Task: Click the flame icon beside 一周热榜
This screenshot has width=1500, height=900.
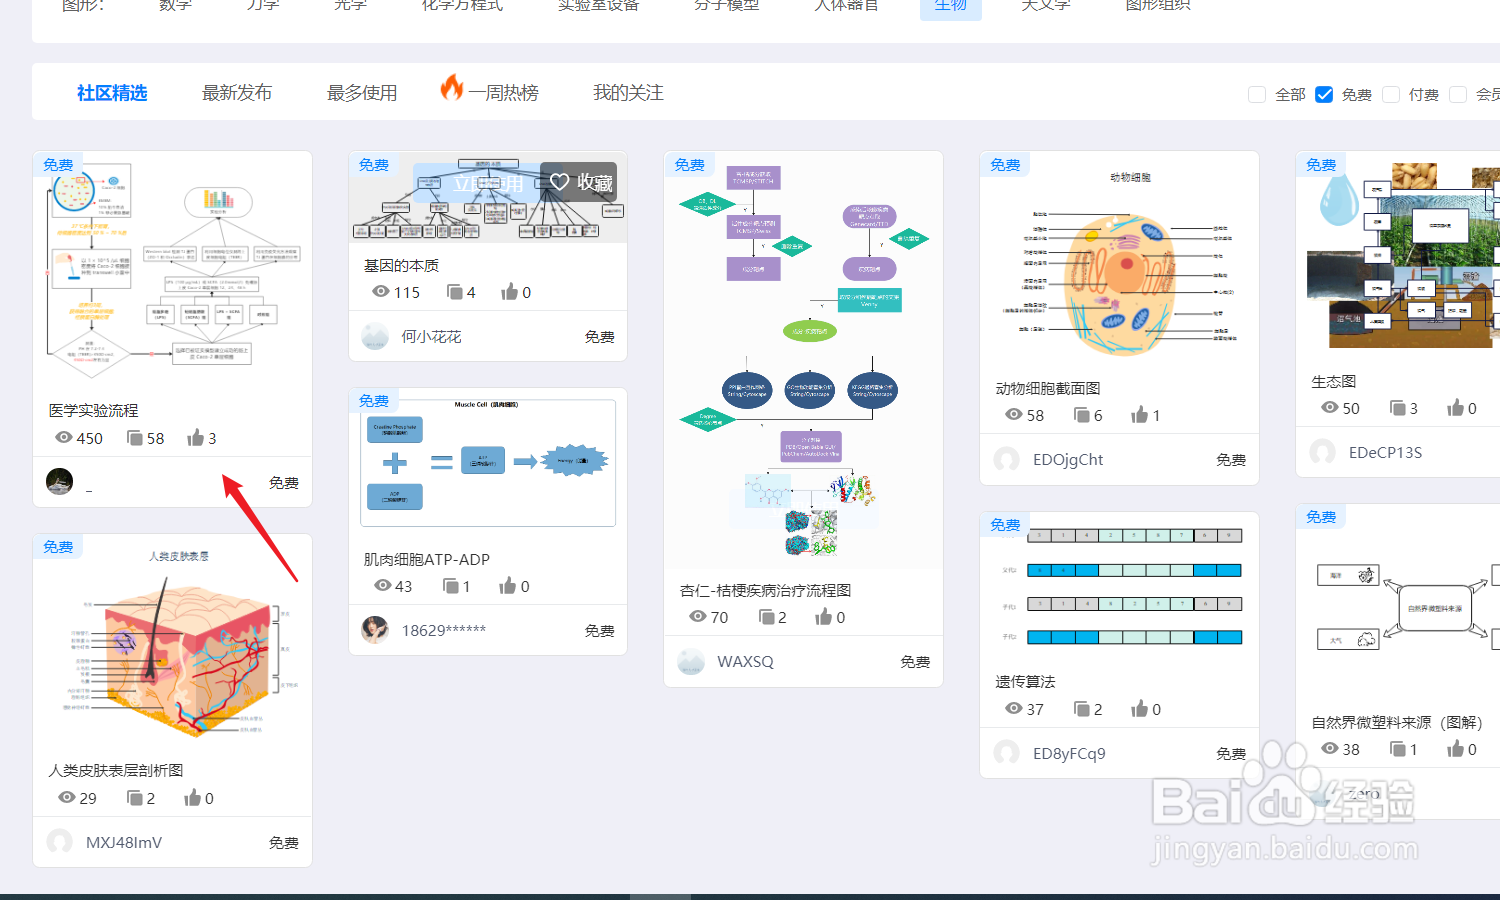Action: click(x=452, y=89)
